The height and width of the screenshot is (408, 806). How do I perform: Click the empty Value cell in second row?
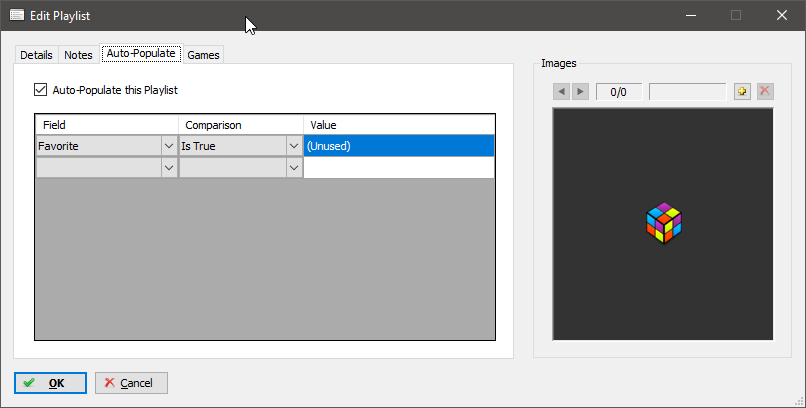coord(399,168)
